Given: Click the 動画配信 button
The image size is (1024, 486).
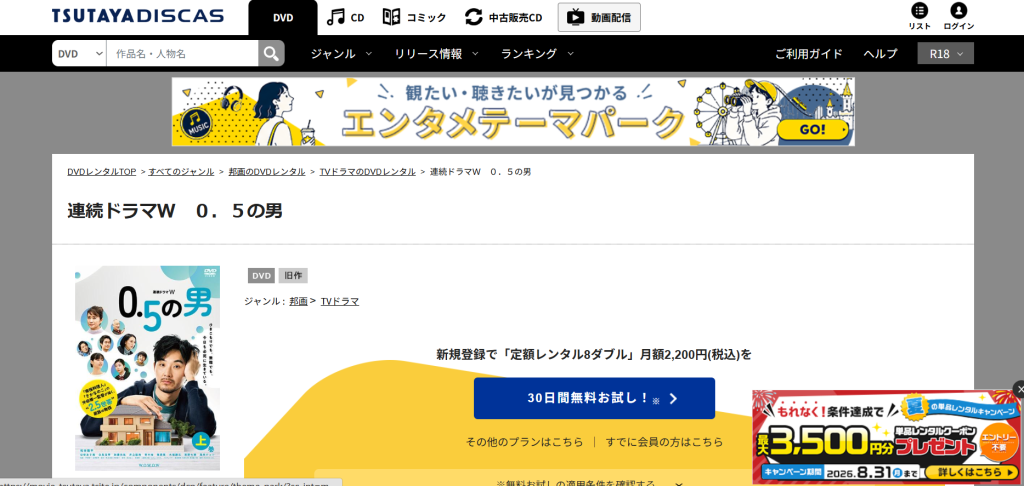Looking at the screenshot, I should tap(599, 18).
